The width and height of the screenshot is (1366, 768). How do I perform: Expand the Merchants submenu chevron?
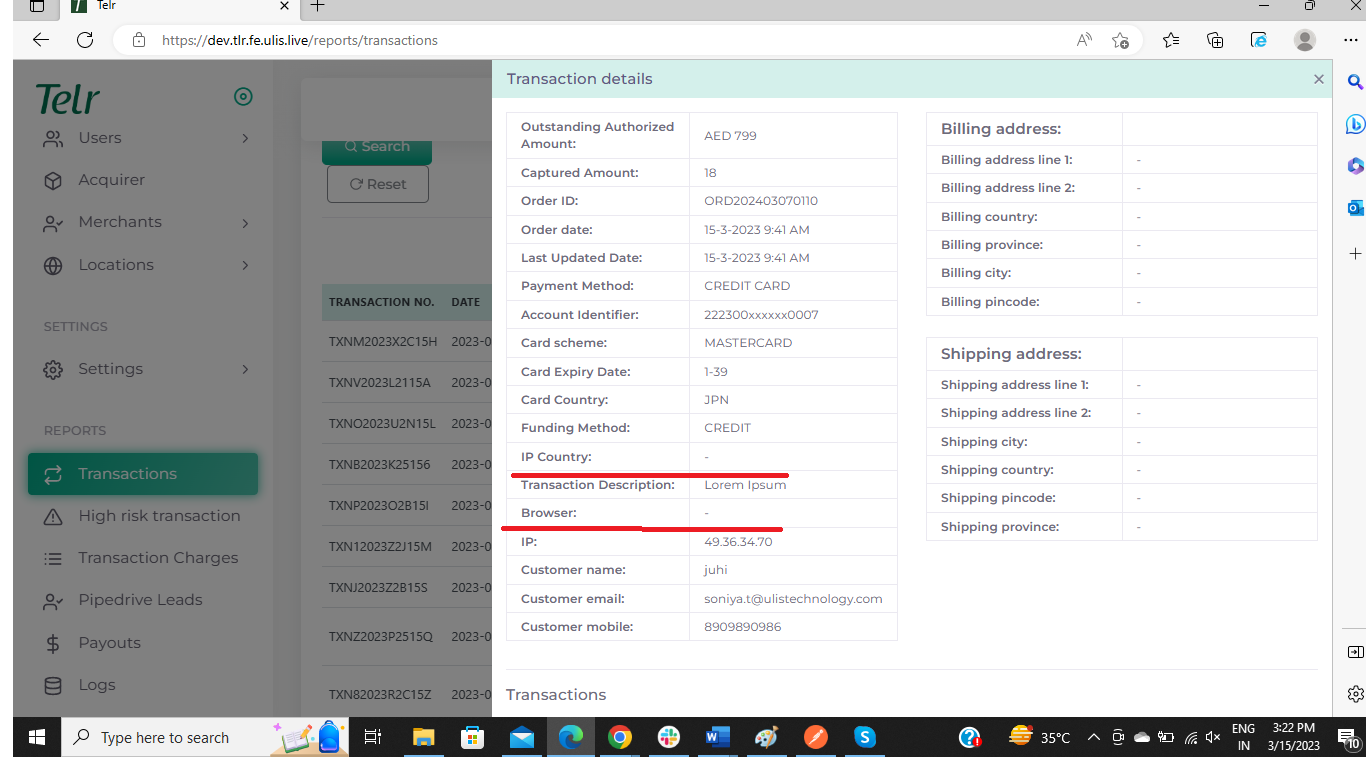245,223
